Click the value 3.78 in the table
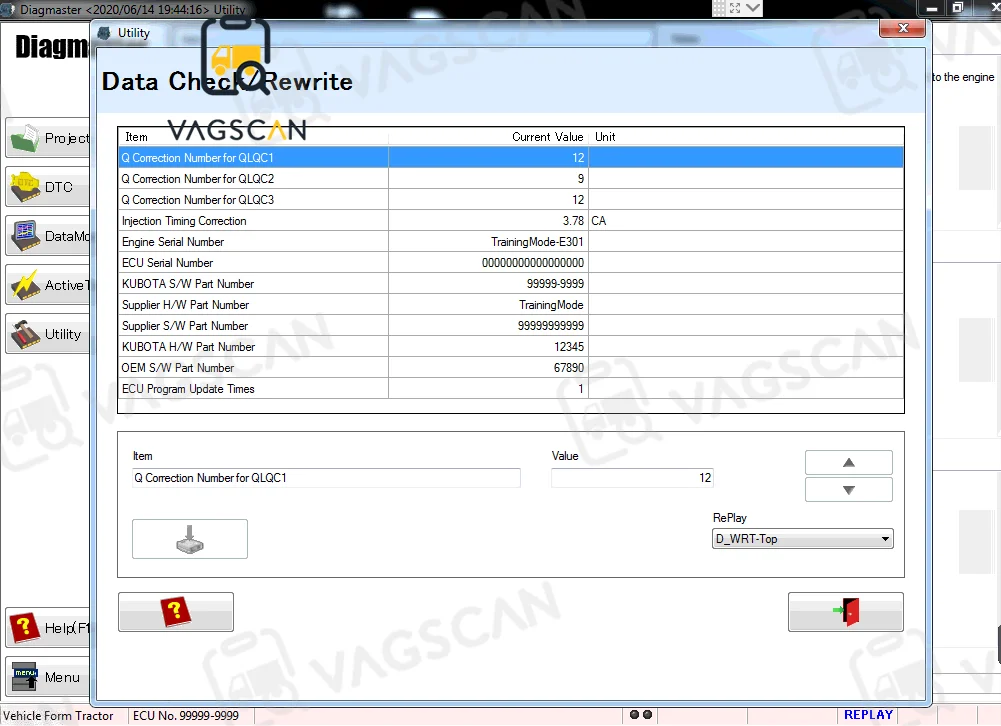Viewport: 1001px width, 726px height. (x=573, y=221)
